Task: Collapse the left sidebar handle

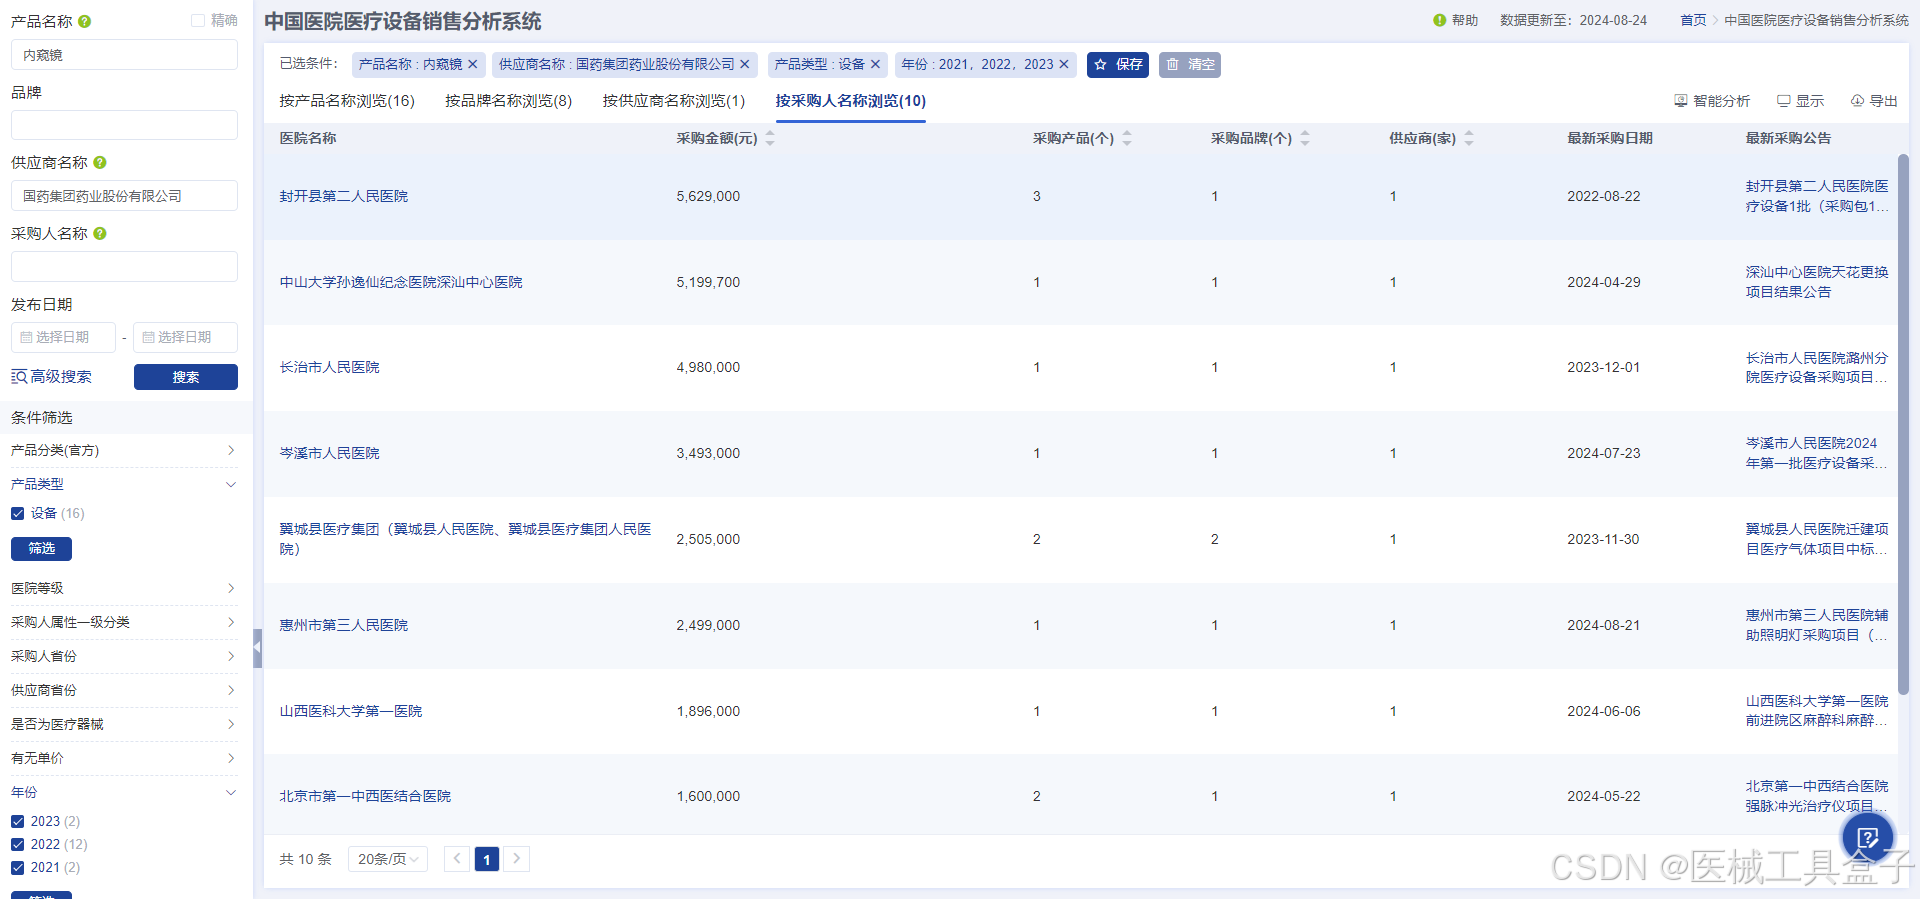Action: click(x=257, y=647)
